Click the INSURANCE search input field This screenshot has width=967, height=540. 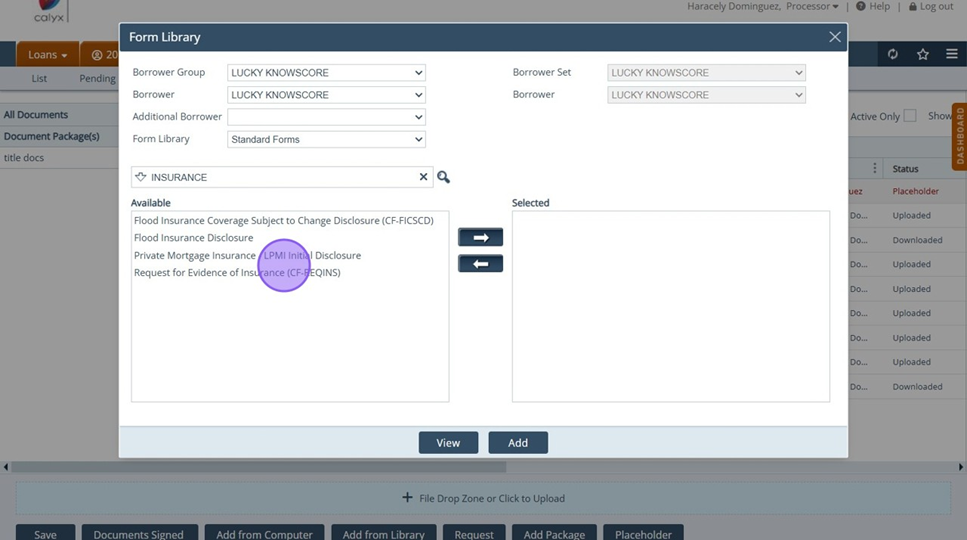[x=280, y=177]
